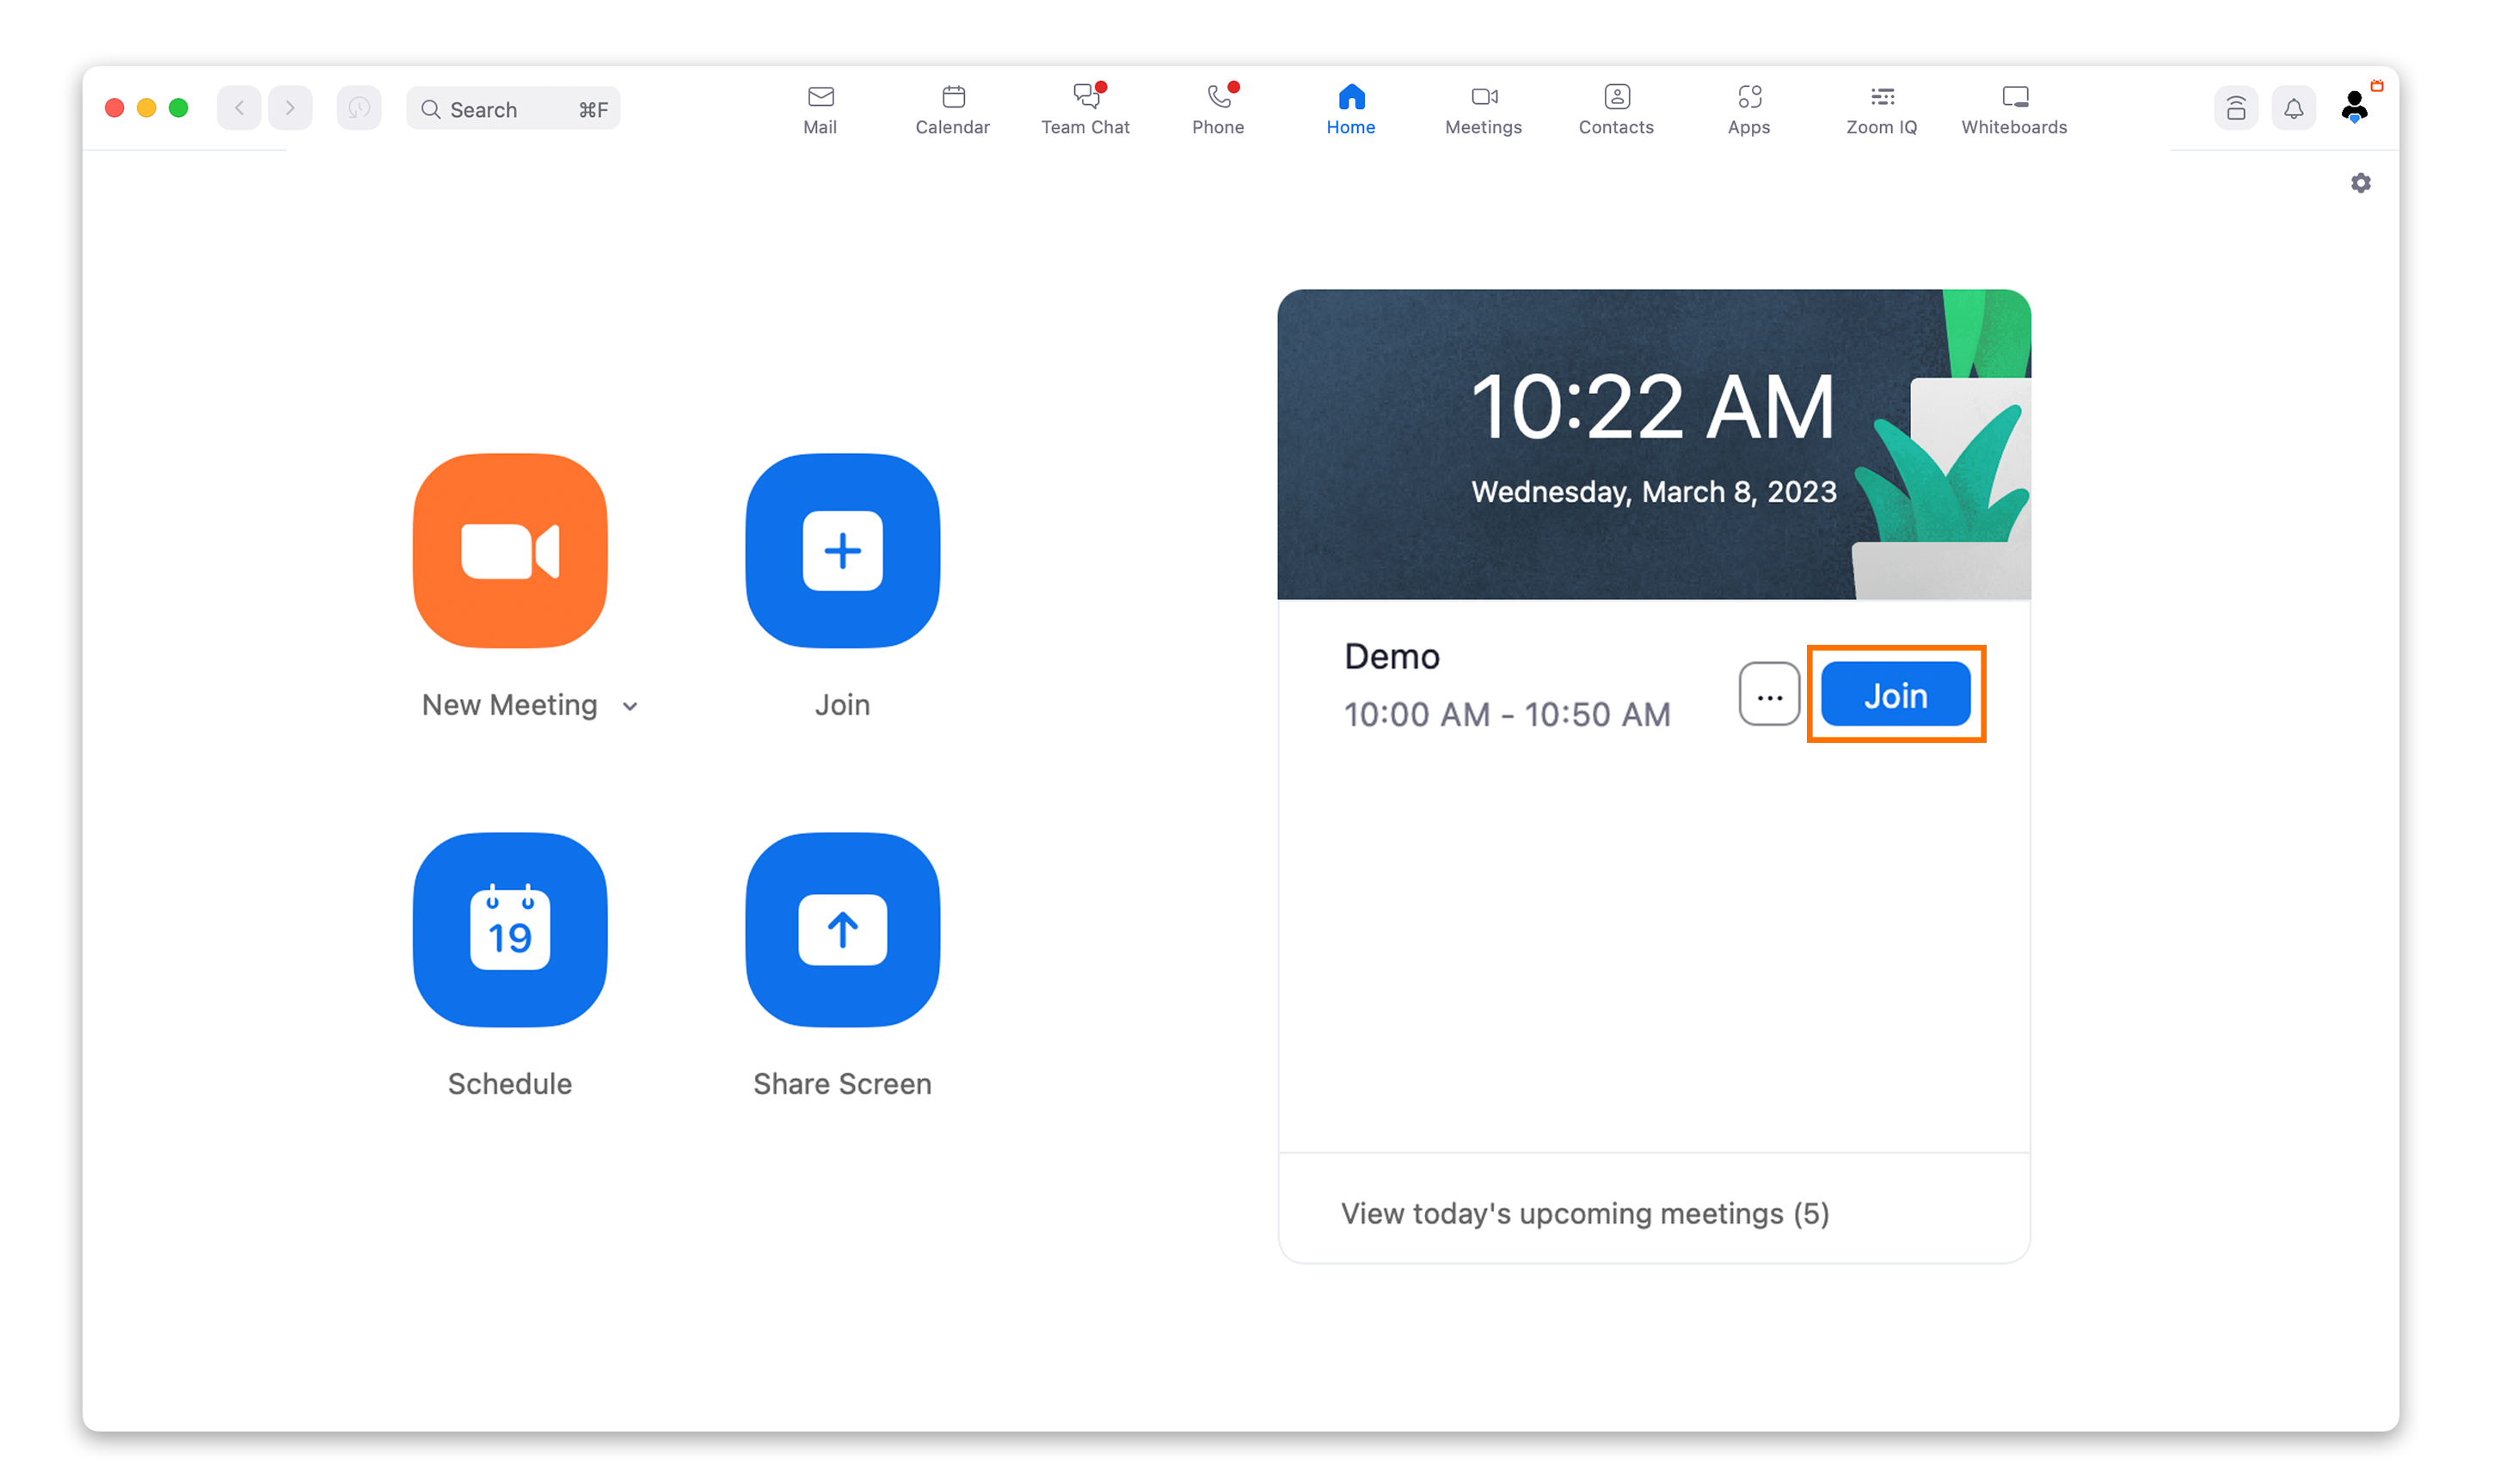Screen dimensions: 2501x1484
Task: Expand the New Meeting dropdown arrow
Action: click(x=630, y=706)
